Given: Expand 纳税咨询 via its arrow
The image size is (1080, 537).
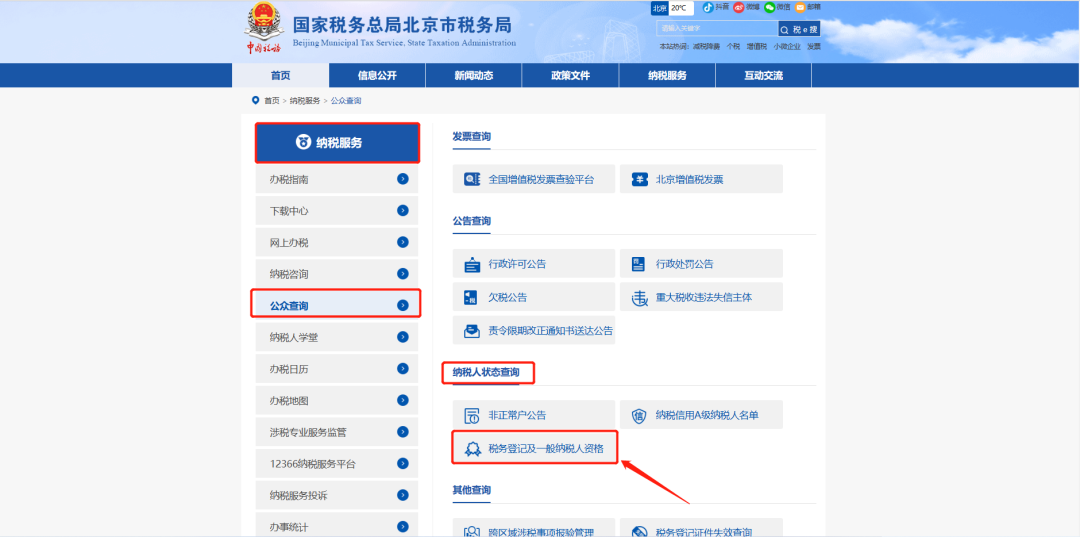Looking at the screenshot, I should [403, 274].
